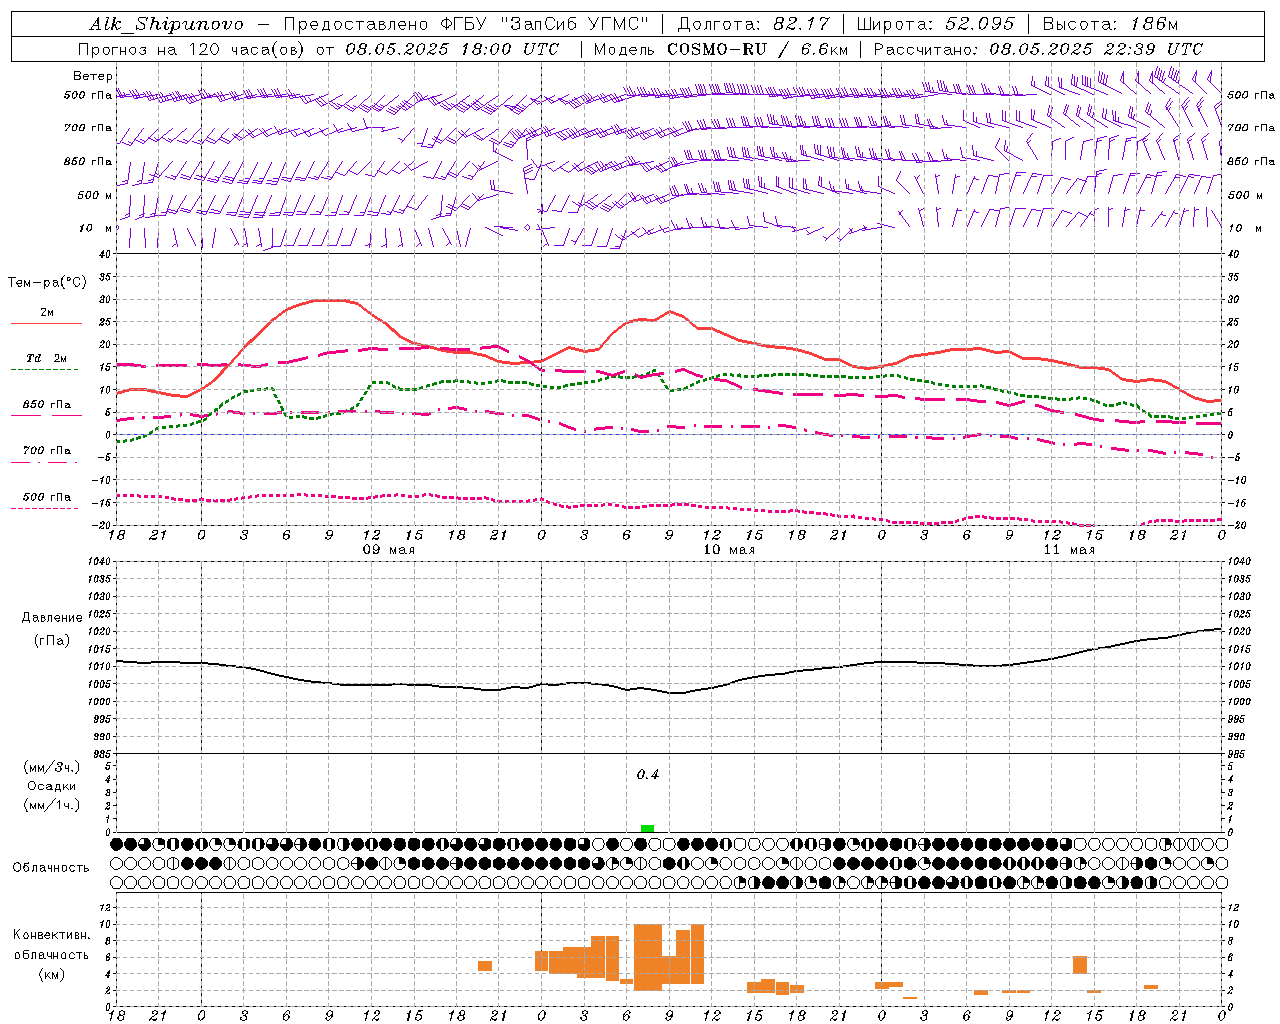The image size is (1280, 1024).
Task: Click the 09 мая date label
Action: (x=388, y=550)
